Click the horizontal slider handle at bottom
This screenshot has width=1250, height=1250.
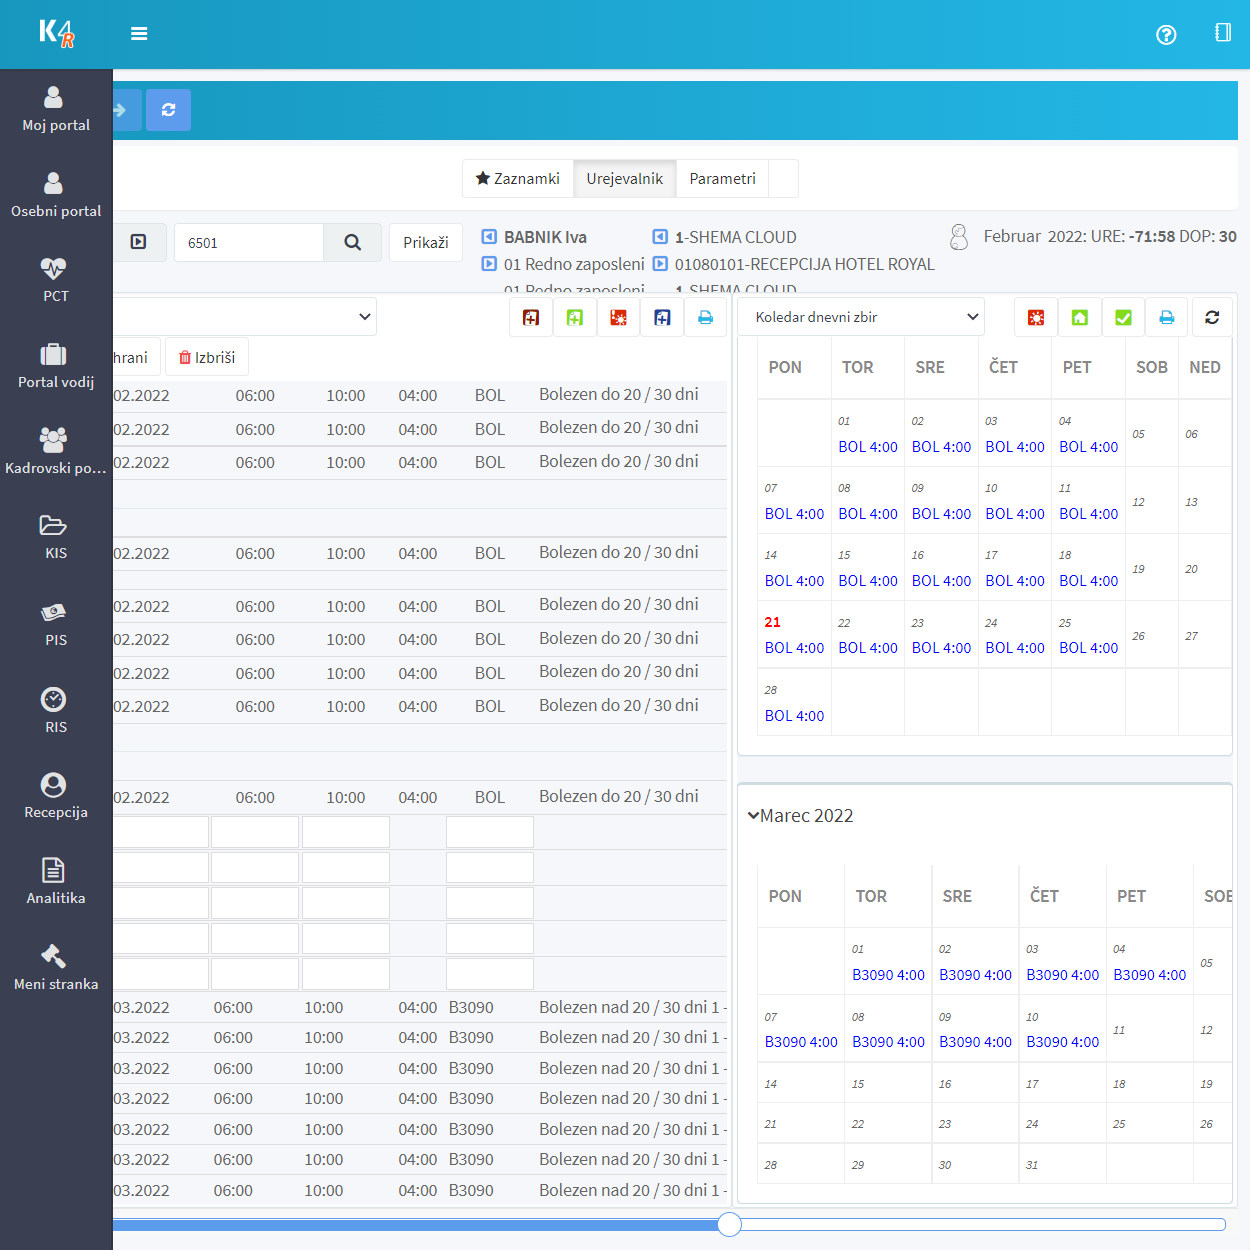coord(730,1224)
